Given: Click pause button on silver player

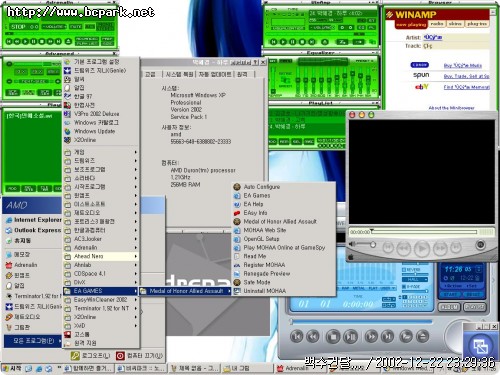Looking at the screenshot, I should (x=351, y=337).
